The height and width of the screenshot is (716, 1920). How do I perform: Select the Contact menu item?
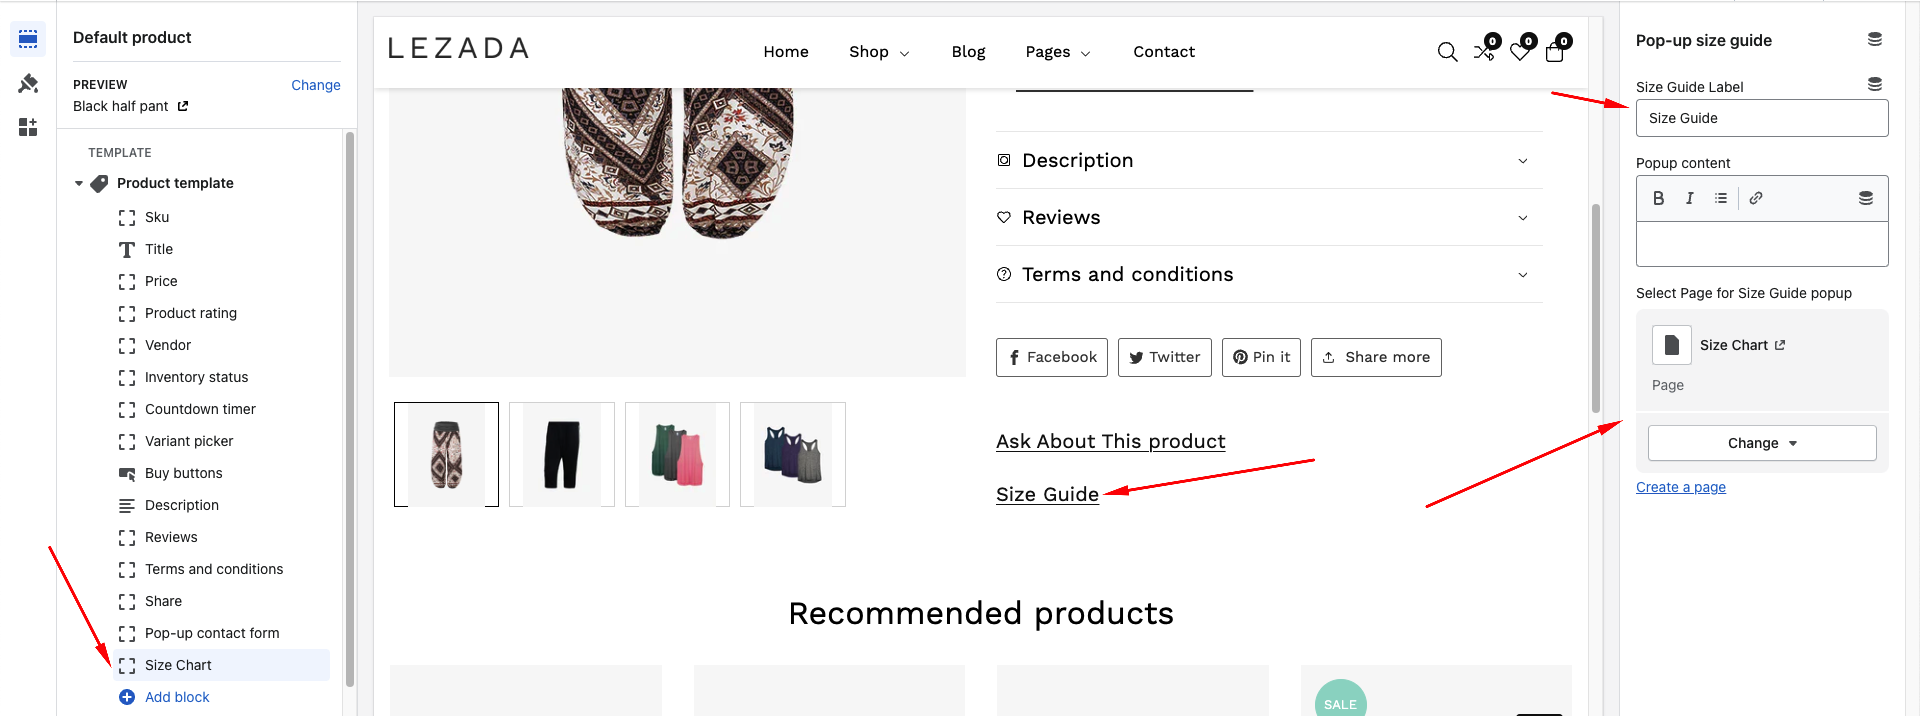[x=1163, y=51]
